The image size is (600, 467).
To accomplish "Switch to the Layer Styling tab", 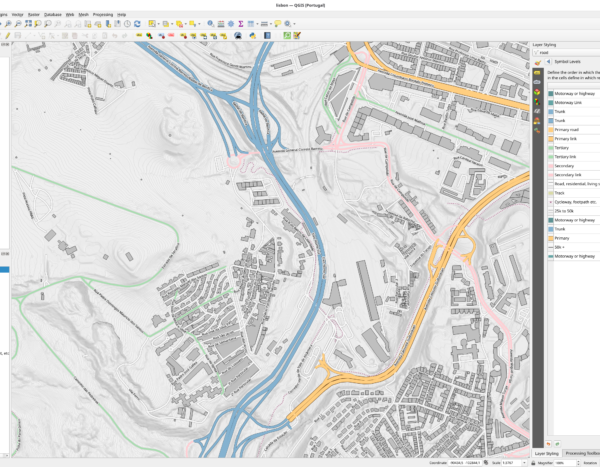I will 546,453.
